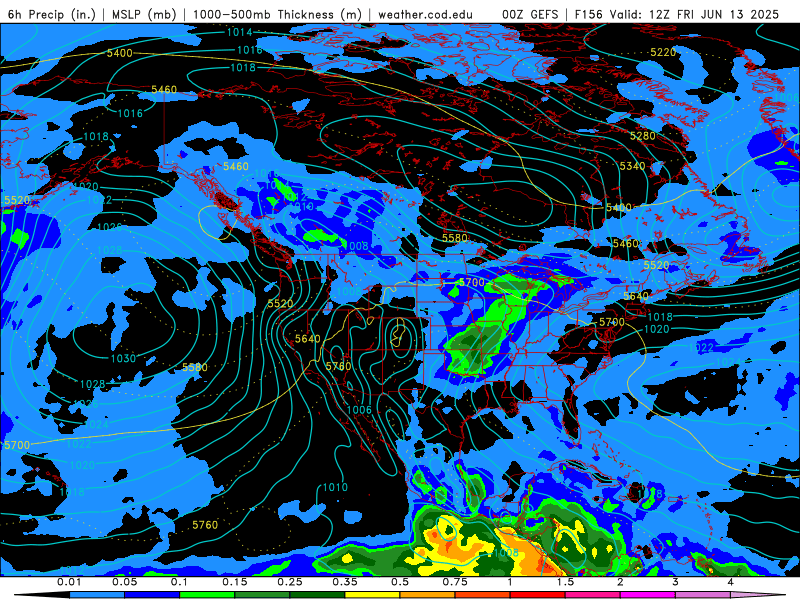Click the '6h Precip (in.)' header label
Screen dimensions: 800x600
[52, 14]
